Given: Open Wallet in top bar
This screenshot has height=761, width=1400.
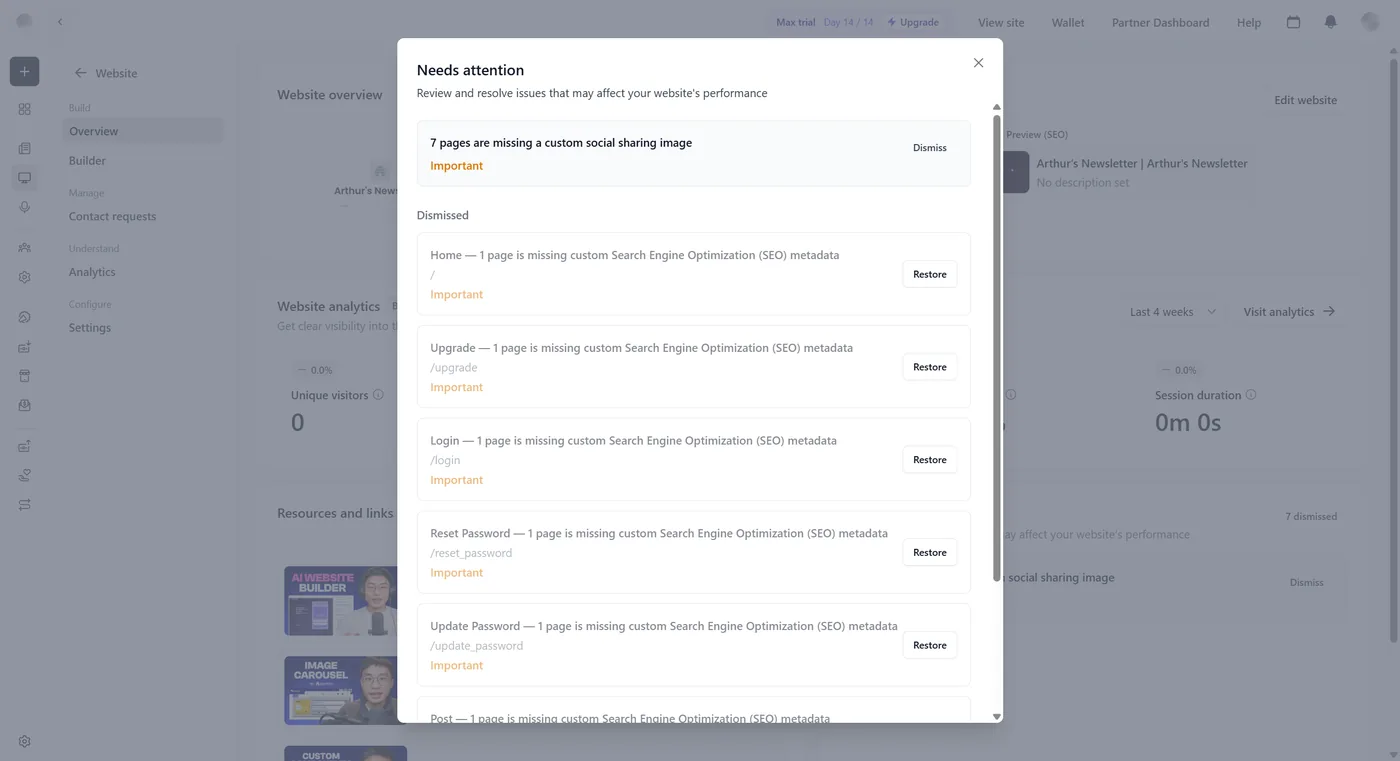Looking at the screenshot, I should 1068,22.
